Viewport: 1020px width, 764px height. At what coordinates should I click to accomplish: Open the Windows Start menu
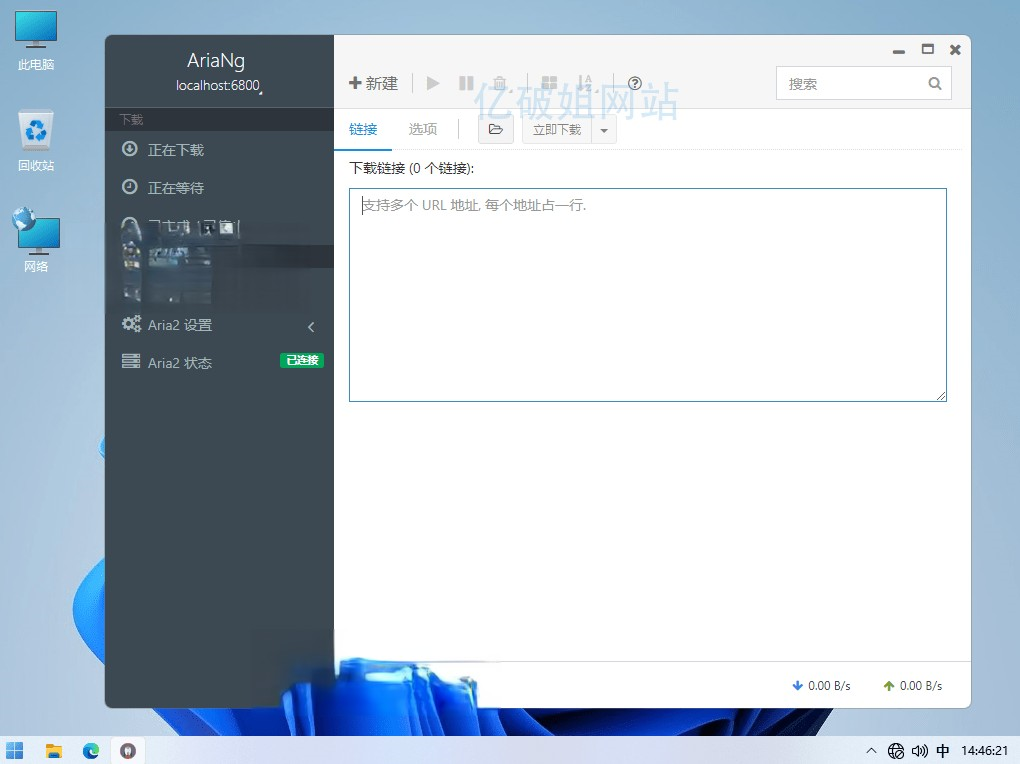click(x=14, y=750)
